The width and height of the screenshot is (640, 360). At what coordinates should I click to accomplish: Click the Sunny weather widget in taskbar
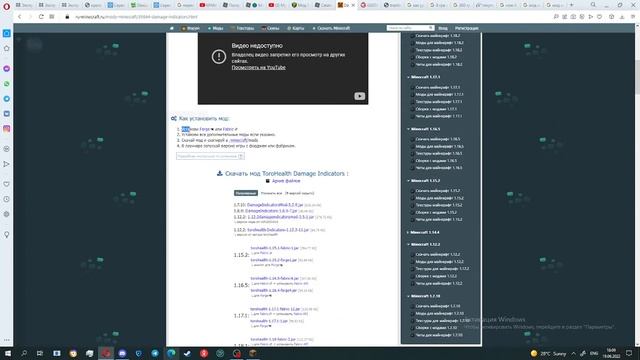point(549,353)
